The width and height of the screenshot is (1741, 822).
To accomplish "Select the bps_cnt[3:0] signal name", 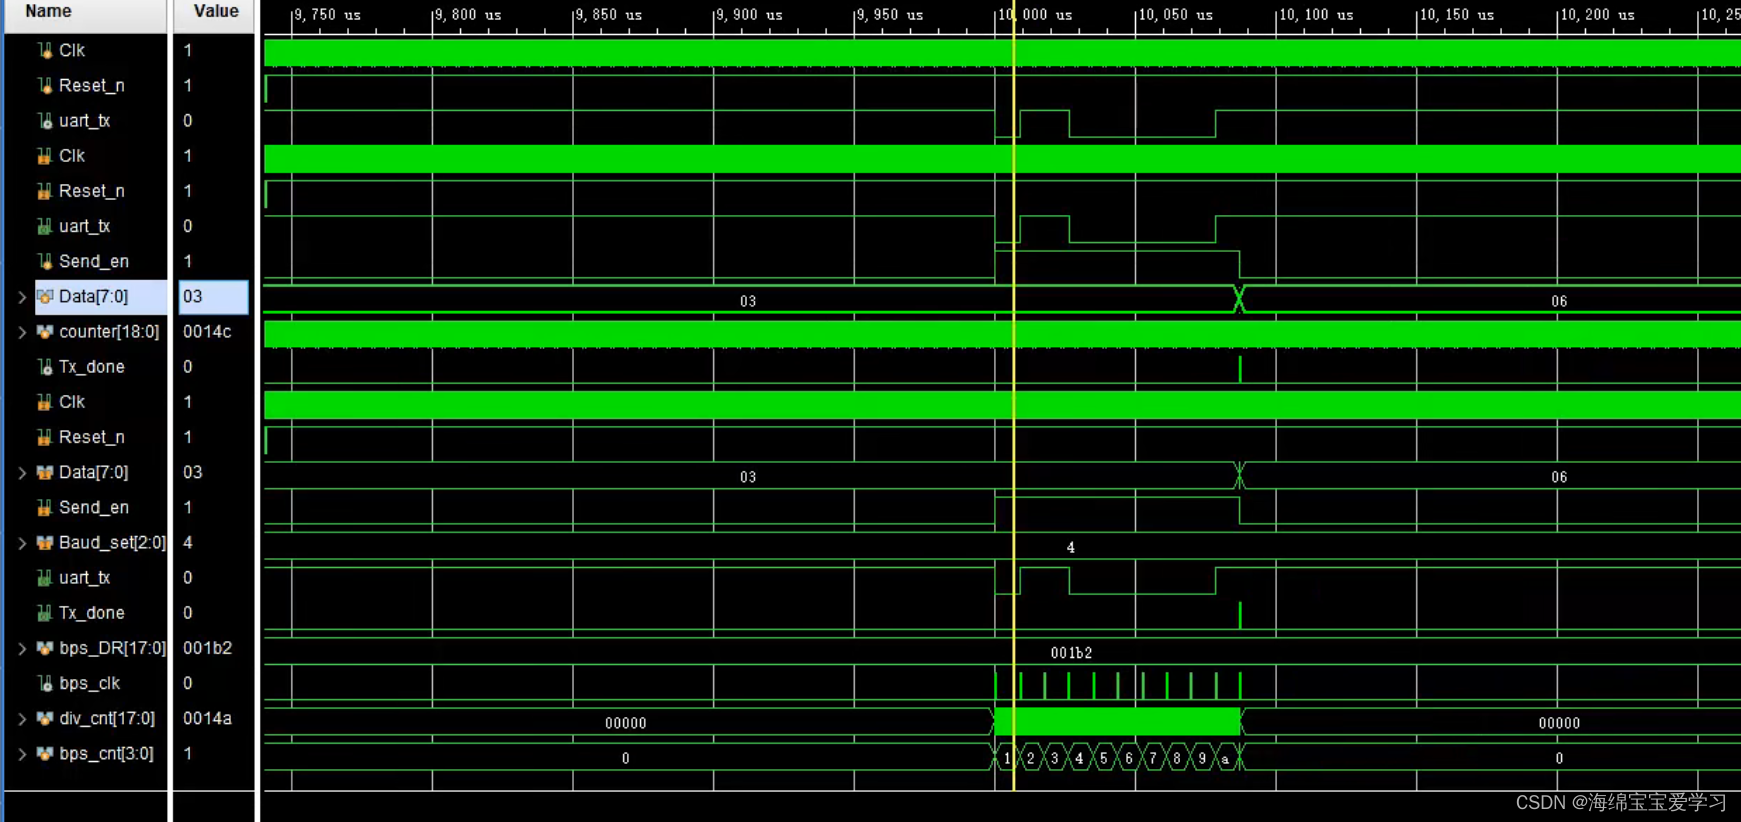I will click(106, 754).
